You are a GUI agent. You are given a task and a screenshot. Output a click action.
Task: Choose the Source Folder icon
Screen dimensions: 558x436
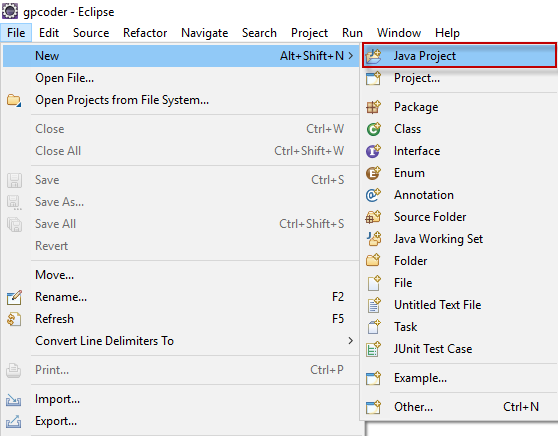[373, 217]
